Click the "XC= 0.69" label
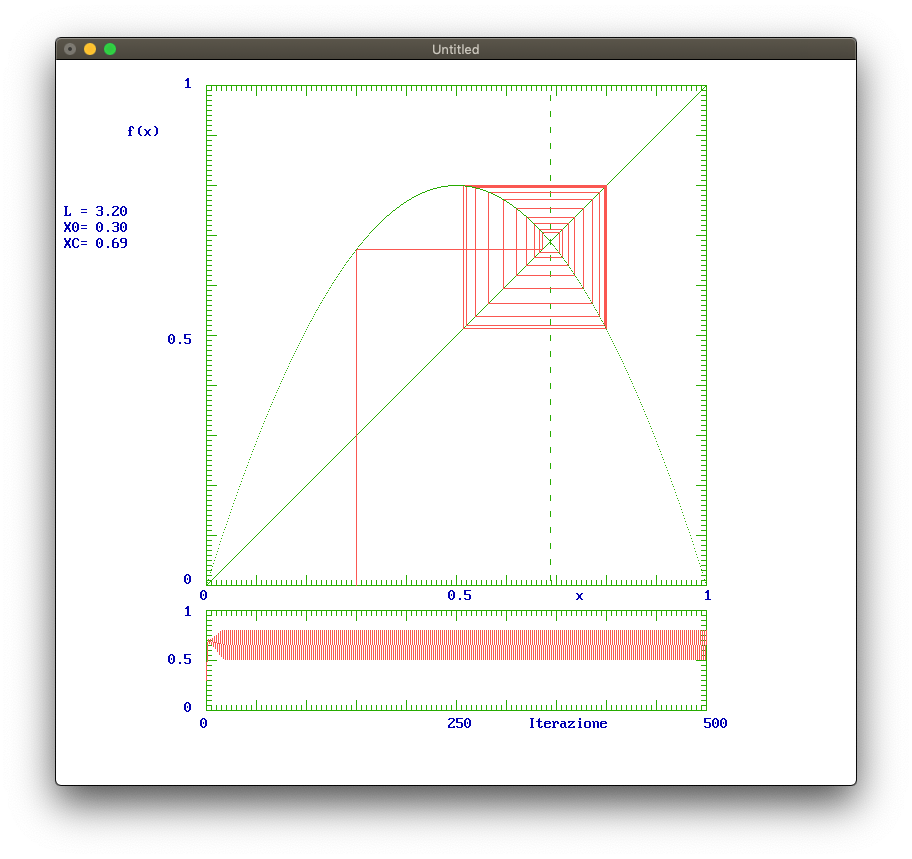 (x=95, y=243)
